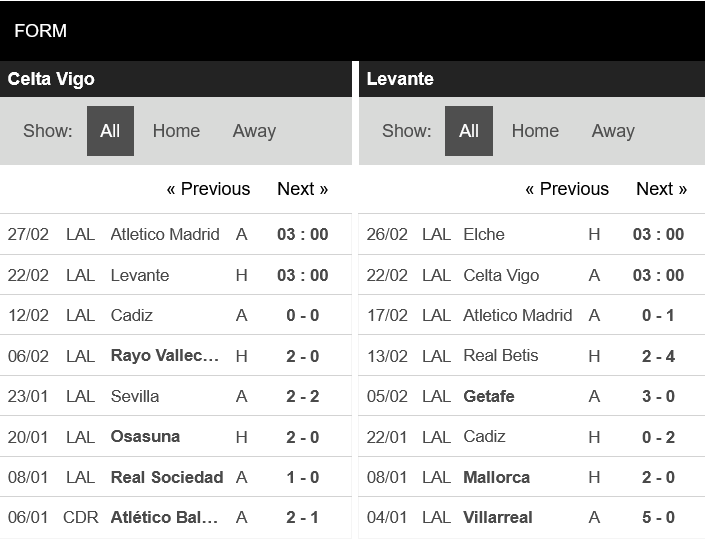Image resolution: width=705 pixels, height=547 pixels.
Task: Show Levante Home matches only
Action: click(535, 131)
